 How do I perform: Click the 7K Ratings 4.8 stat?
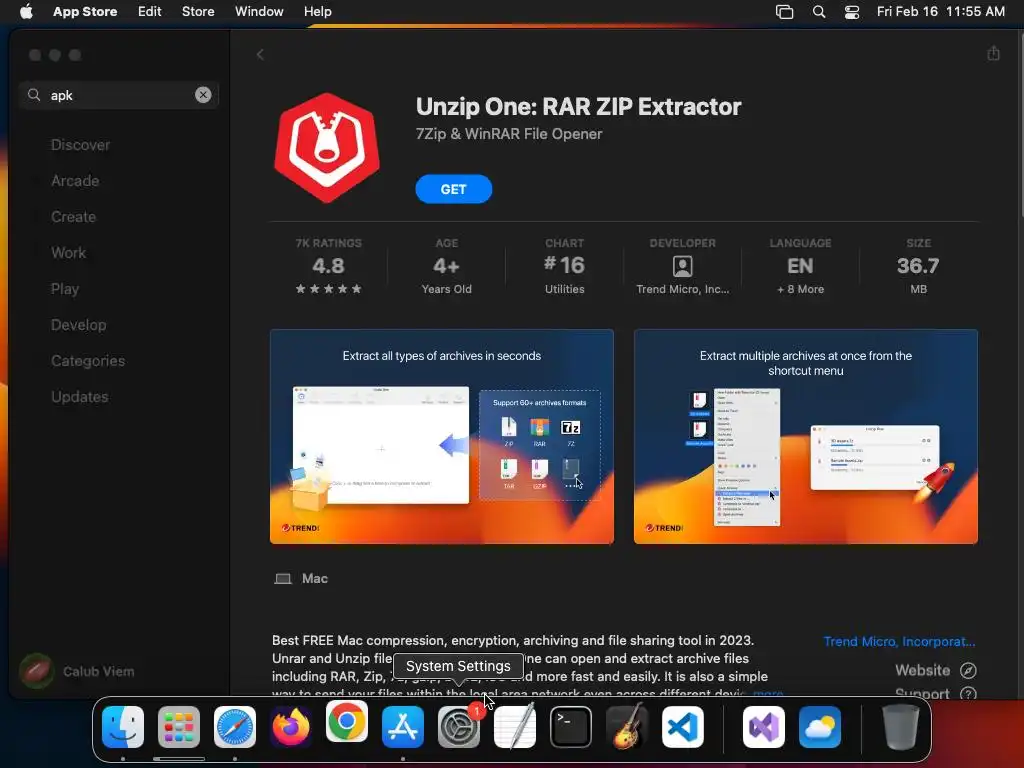pos(328,266)
